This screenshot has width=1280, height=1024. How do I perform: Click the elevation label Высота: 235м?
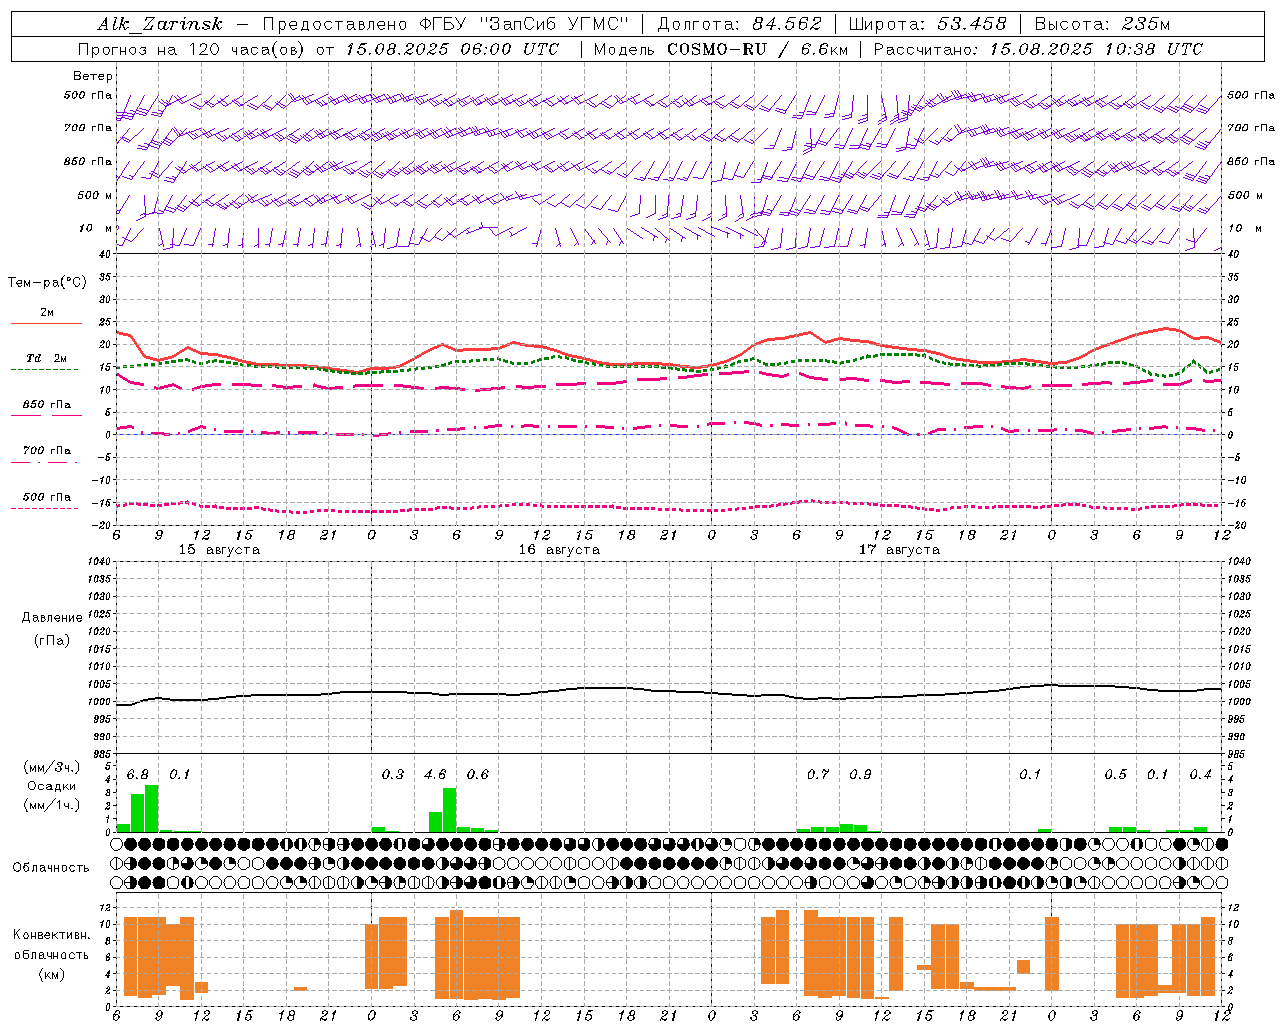[x=1102, y=24]
